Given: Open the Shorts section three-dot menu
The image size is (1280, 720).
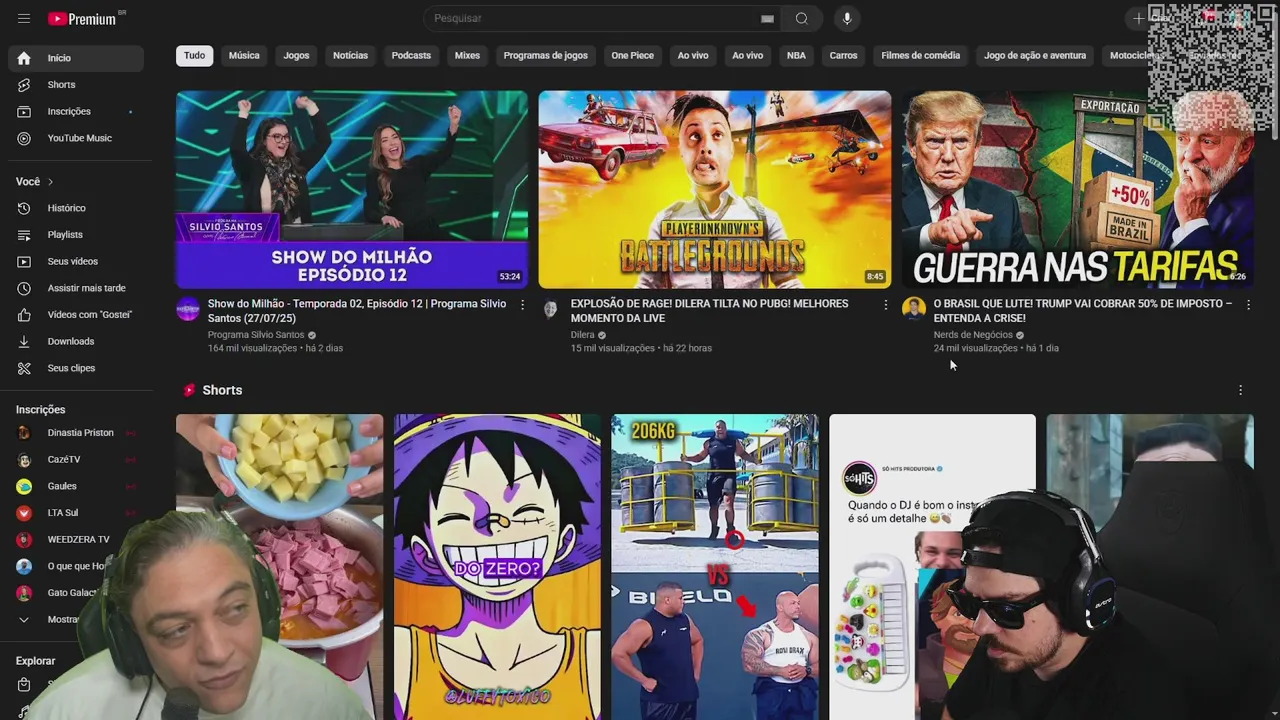Looking at the screenshot, I should click(x=1240, y=390).
